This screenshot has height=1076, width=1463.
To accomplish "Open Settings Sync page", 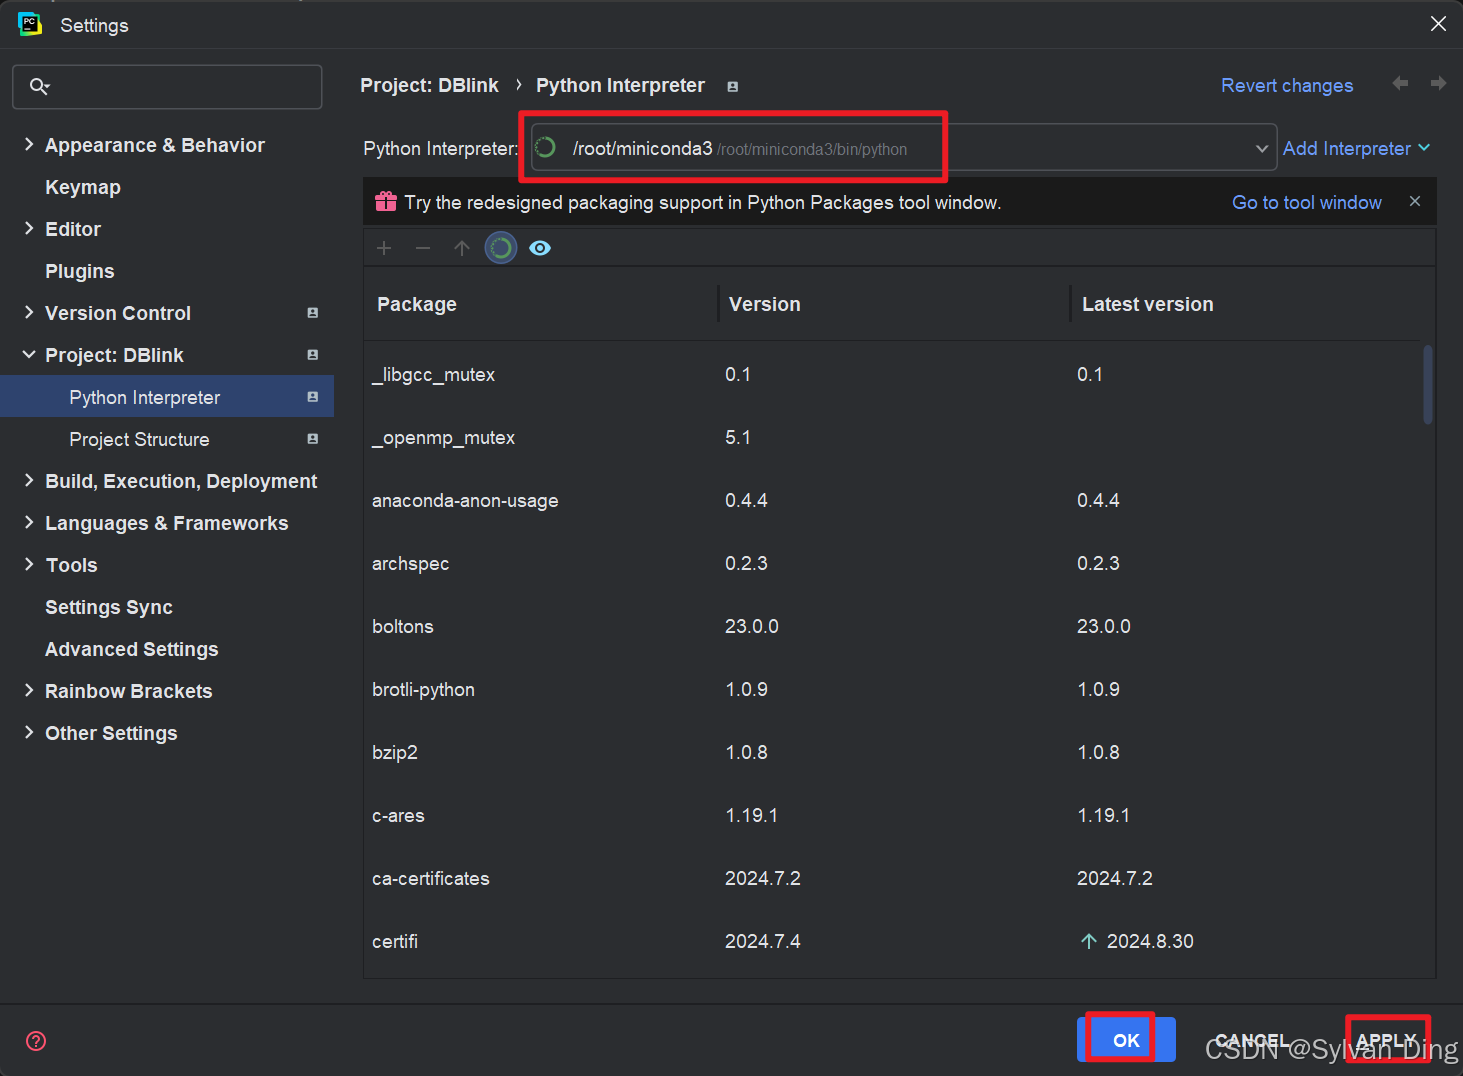I will [x=109, y=607].
